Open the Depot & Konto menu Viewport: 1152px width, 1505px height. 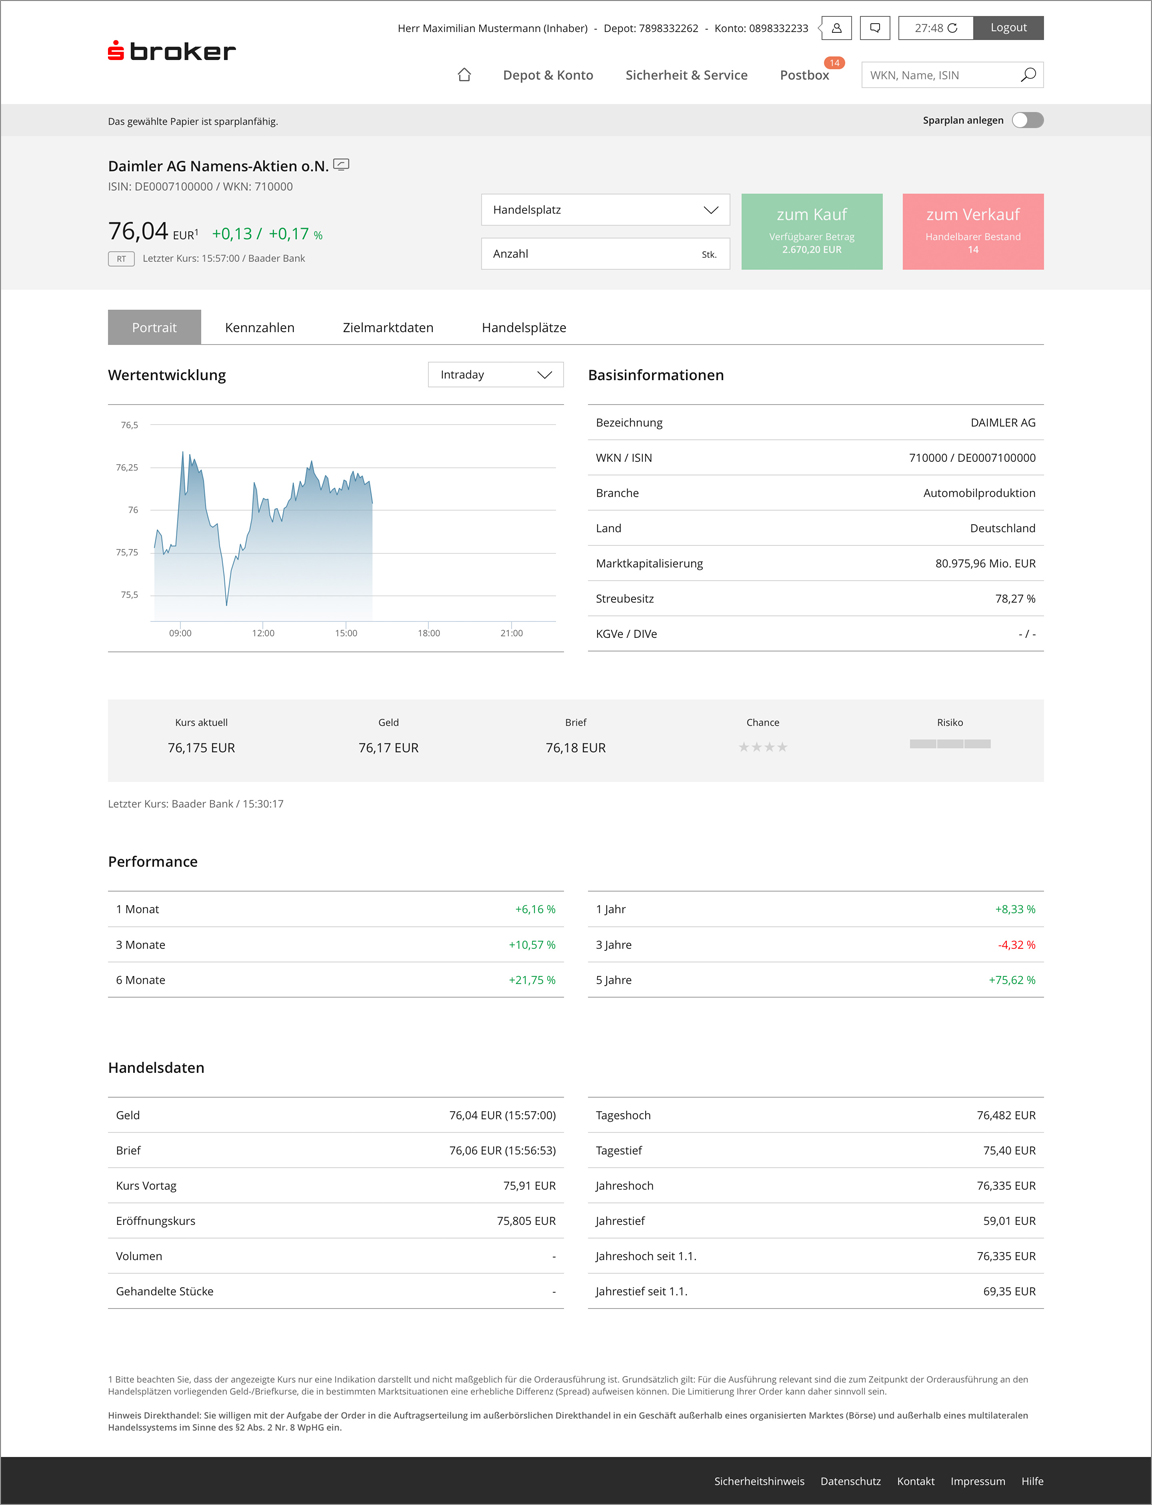[548, 75]
